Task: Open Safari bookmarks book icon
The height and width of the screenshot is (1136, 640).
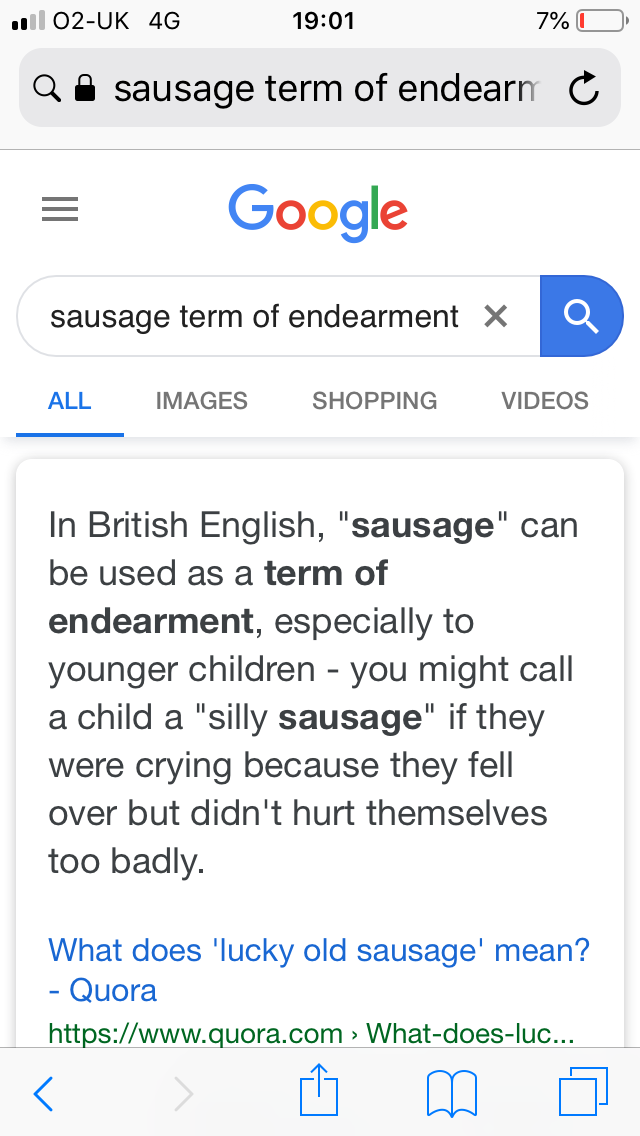Action: (x=452, y=1094)
